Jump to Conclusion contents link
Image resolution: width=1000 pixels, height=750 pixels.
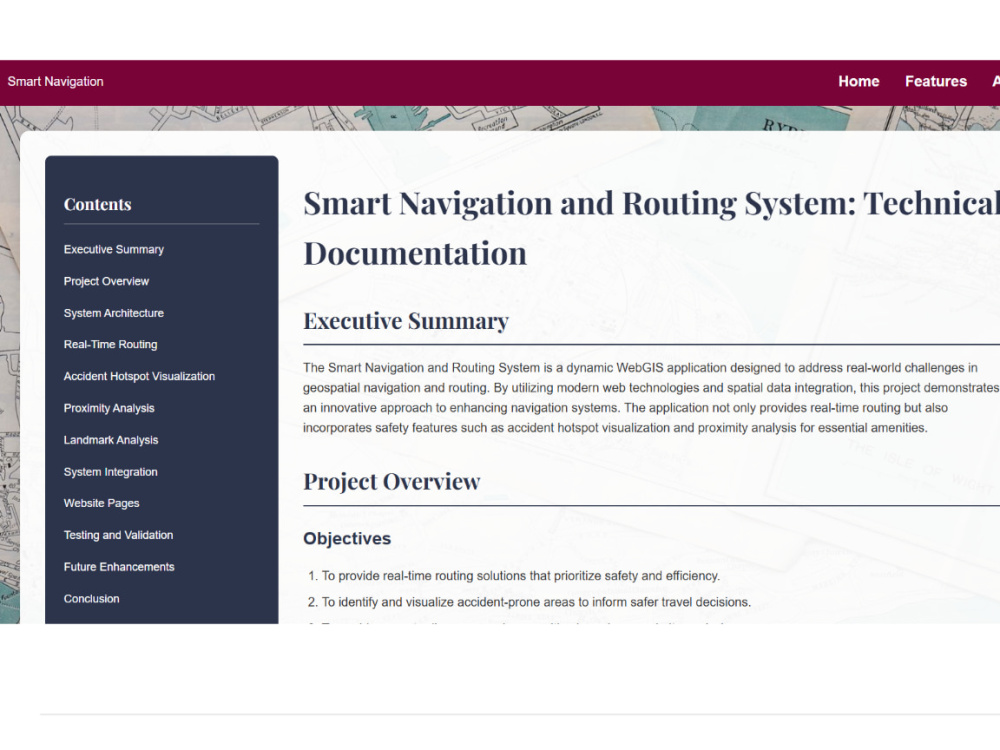91,599
